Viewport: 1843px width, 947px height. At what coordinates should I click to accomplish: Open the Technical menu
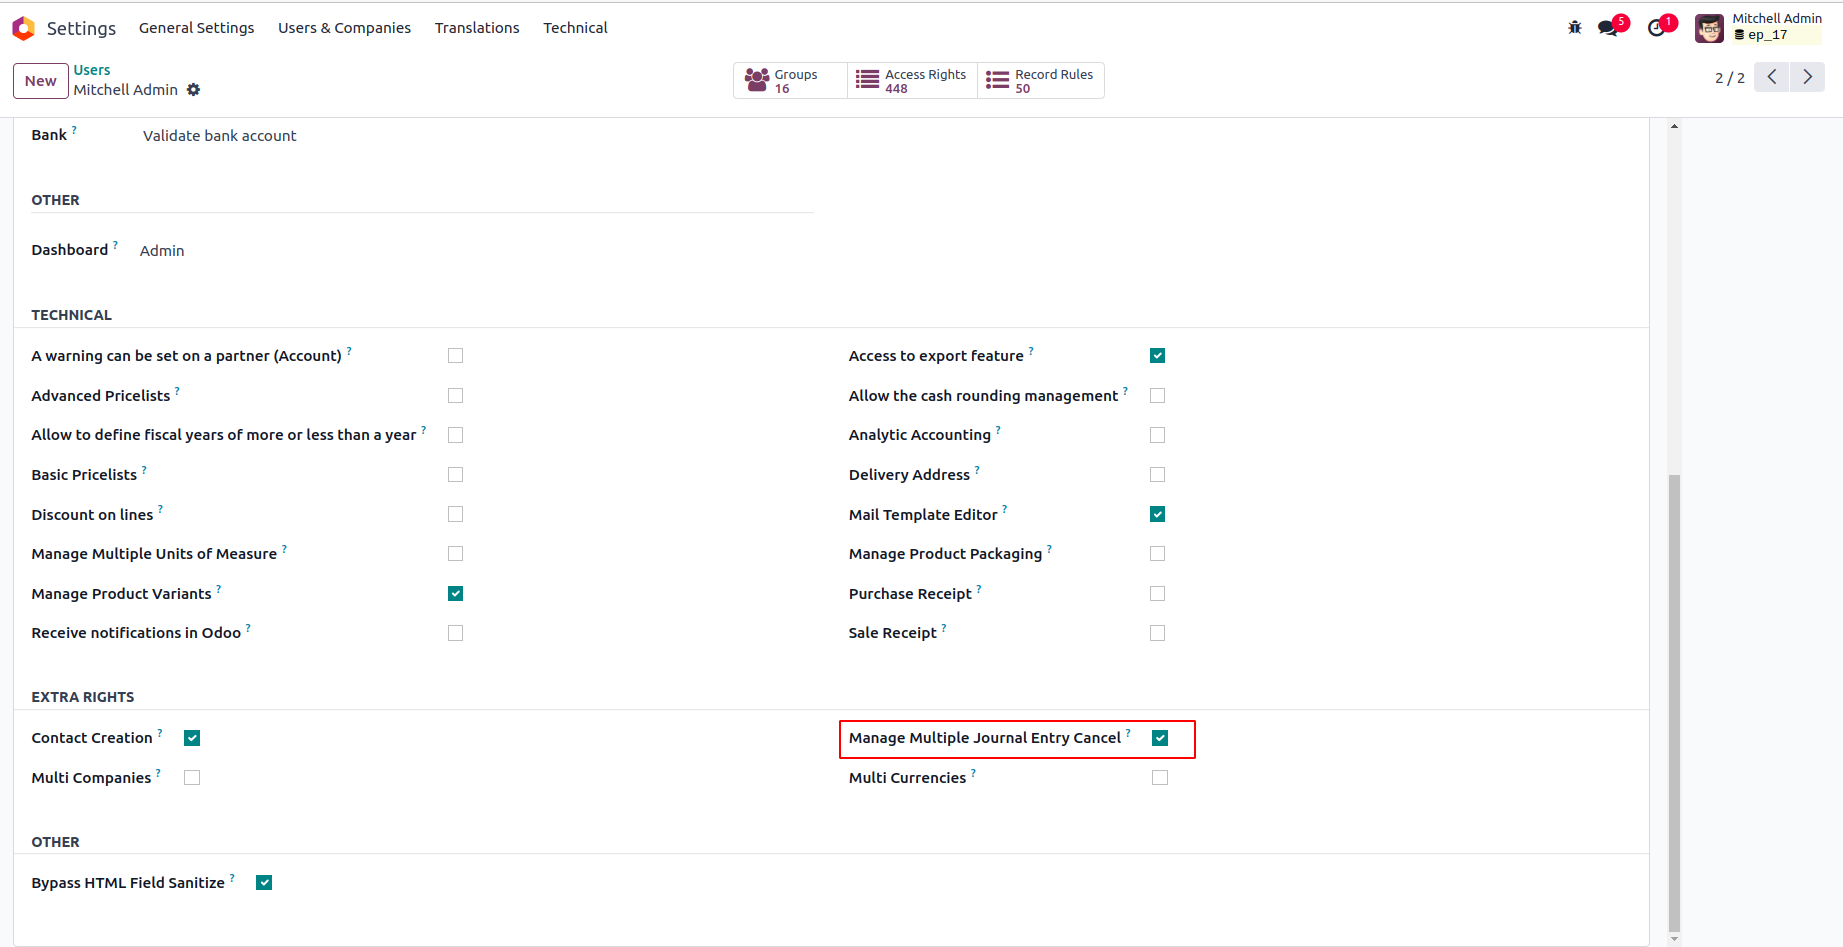pos(575,28)
